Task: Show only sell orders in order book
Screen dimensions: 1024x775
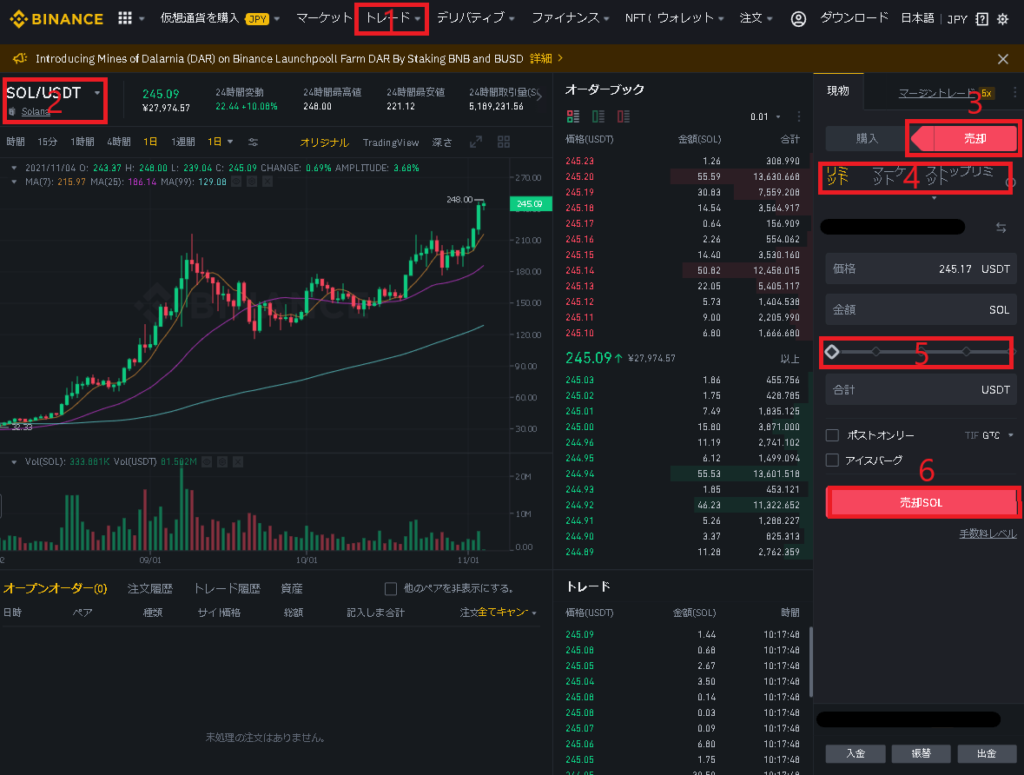Action: pyautogui.click(x=624, y=116)
